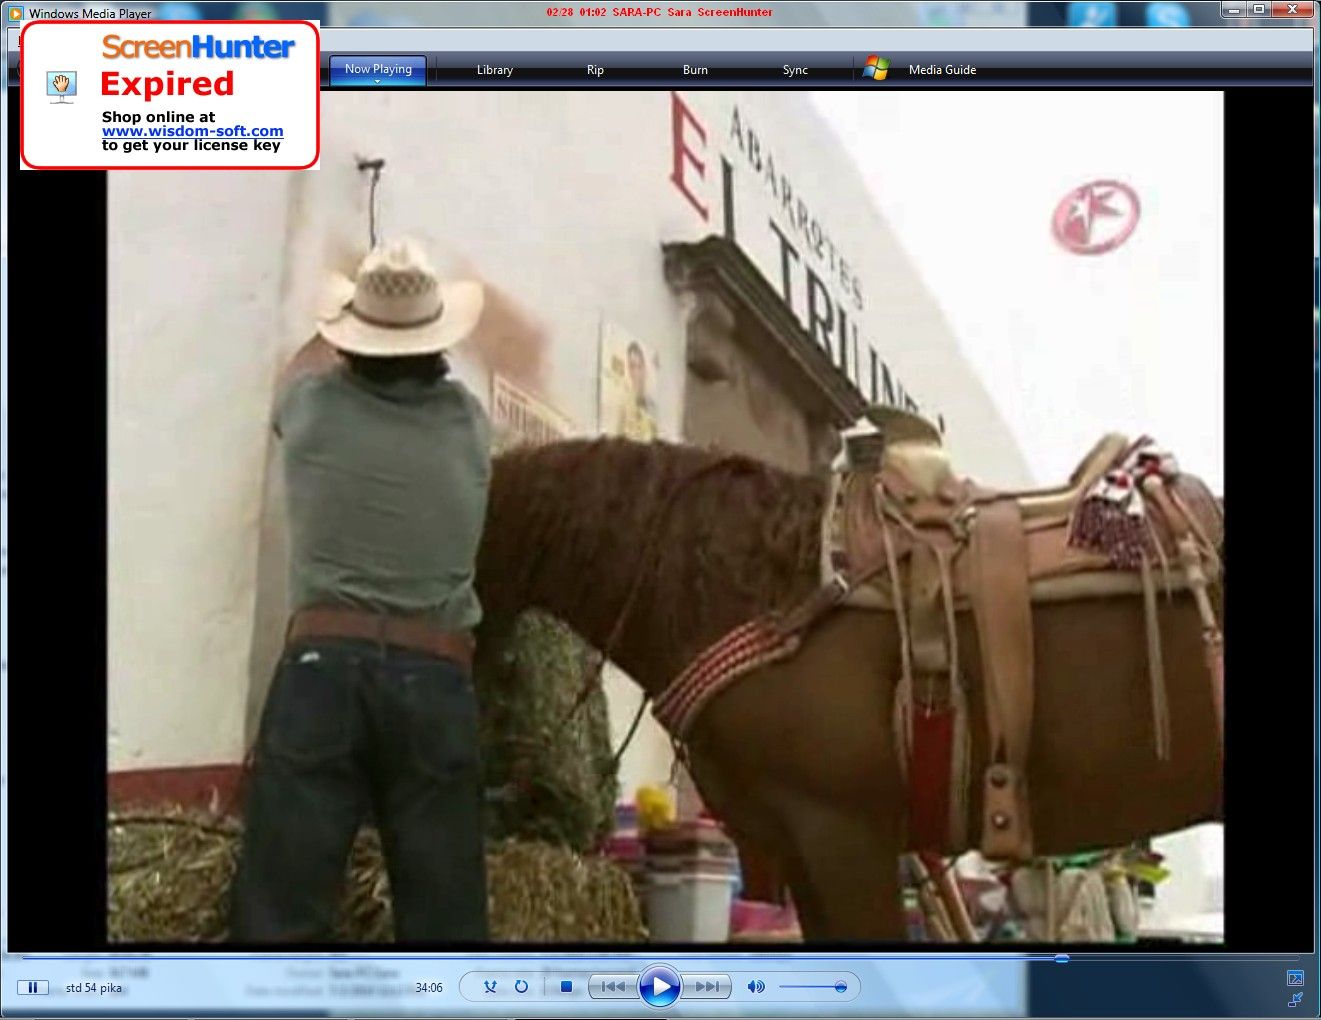Skip to next track
The width and height of the screenshot is (1321, 1020).
(708, 987)
